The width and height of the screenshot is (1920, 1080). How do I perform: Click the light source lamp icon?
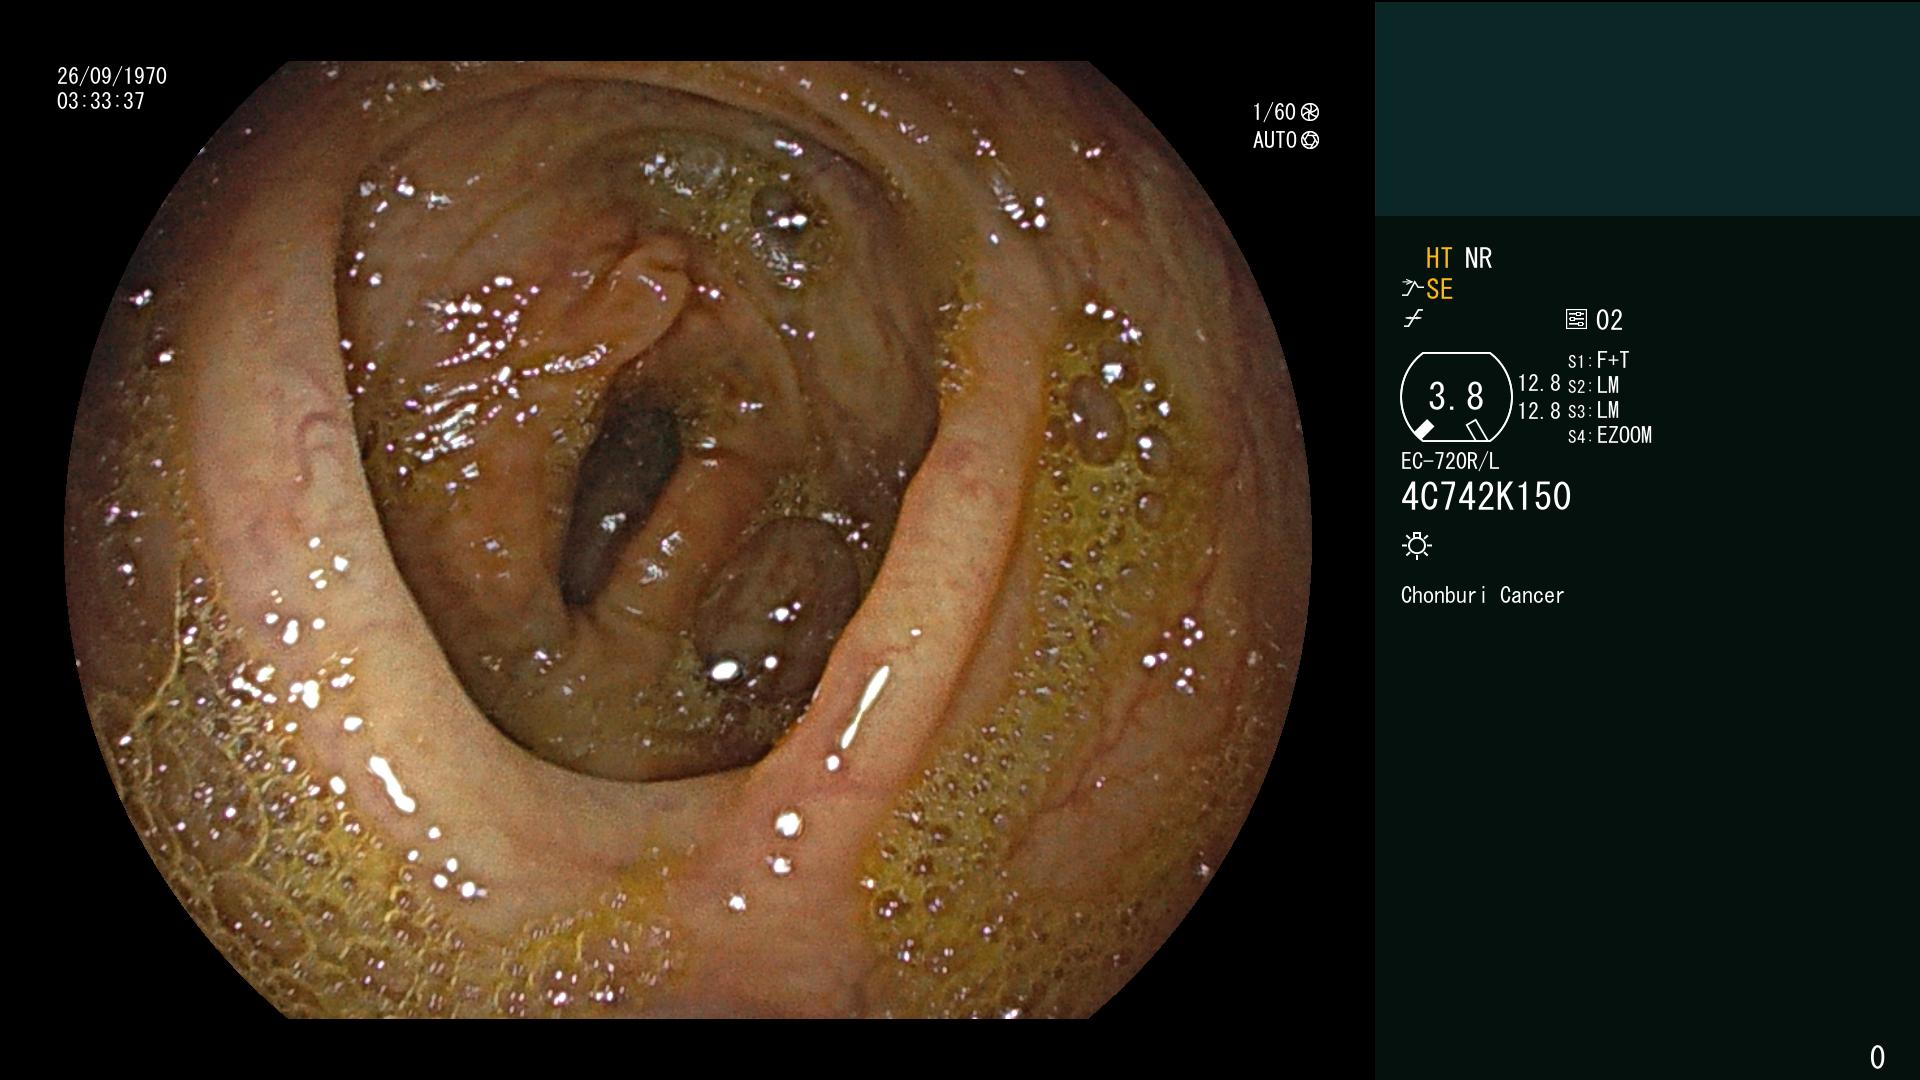[x=1417, y=546]
